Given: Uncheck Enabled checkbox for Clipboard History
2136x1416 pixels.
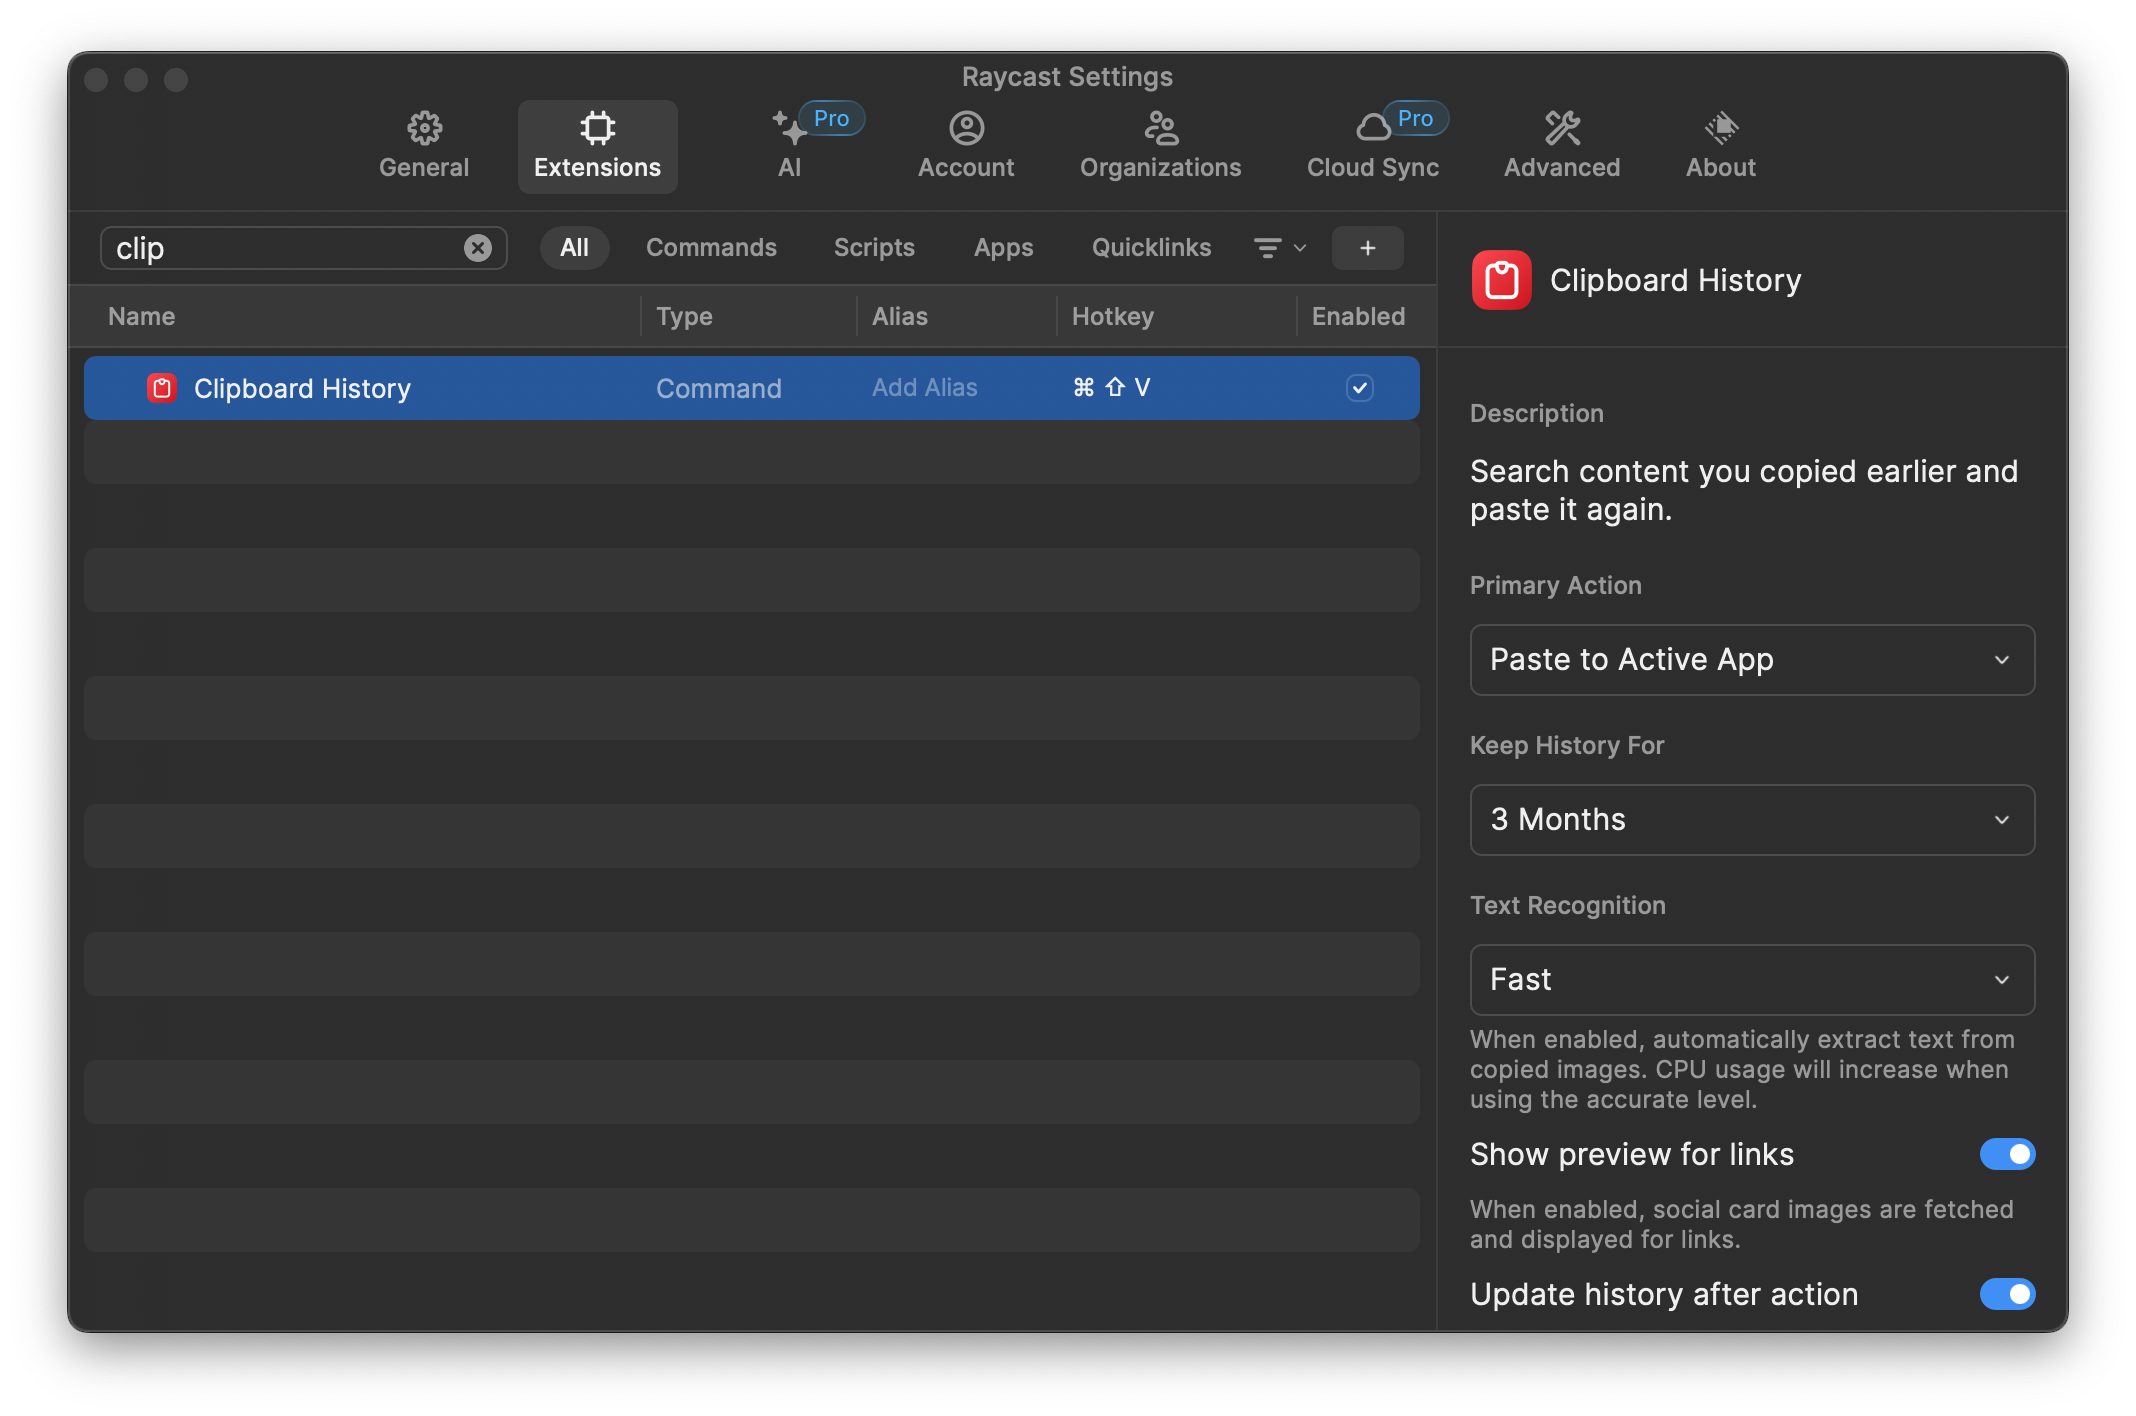Looking at the screenshot, I should pyautogui.click(x=1360, y=388).
